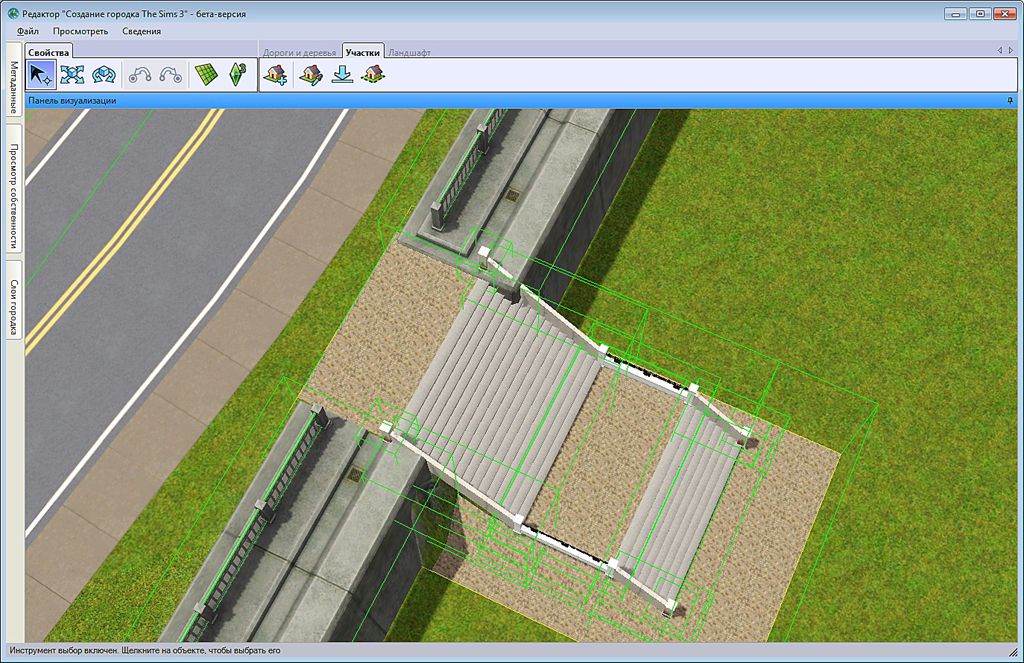The width and height of the screenshot is (1024, 663).
Task: Expand the Слои городка side panel
Action: point(14,299)
